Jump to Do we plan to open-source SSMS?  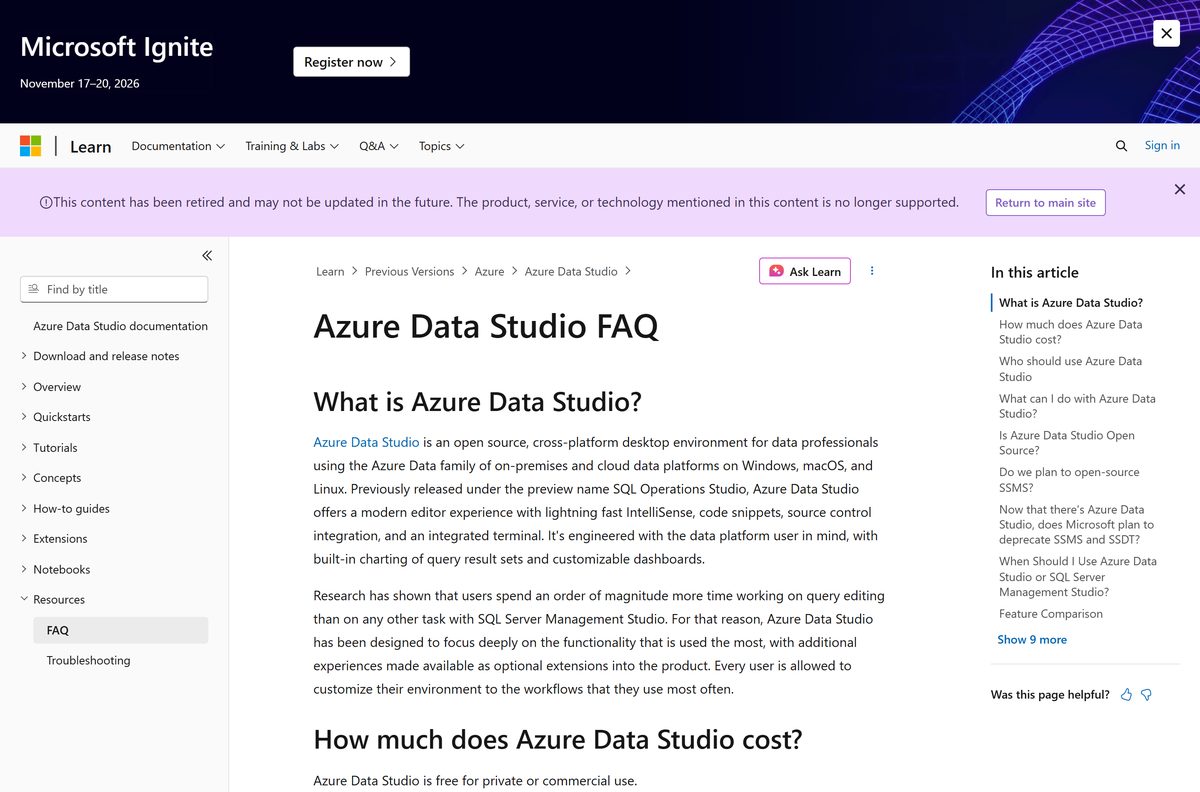coord(1069,480)
